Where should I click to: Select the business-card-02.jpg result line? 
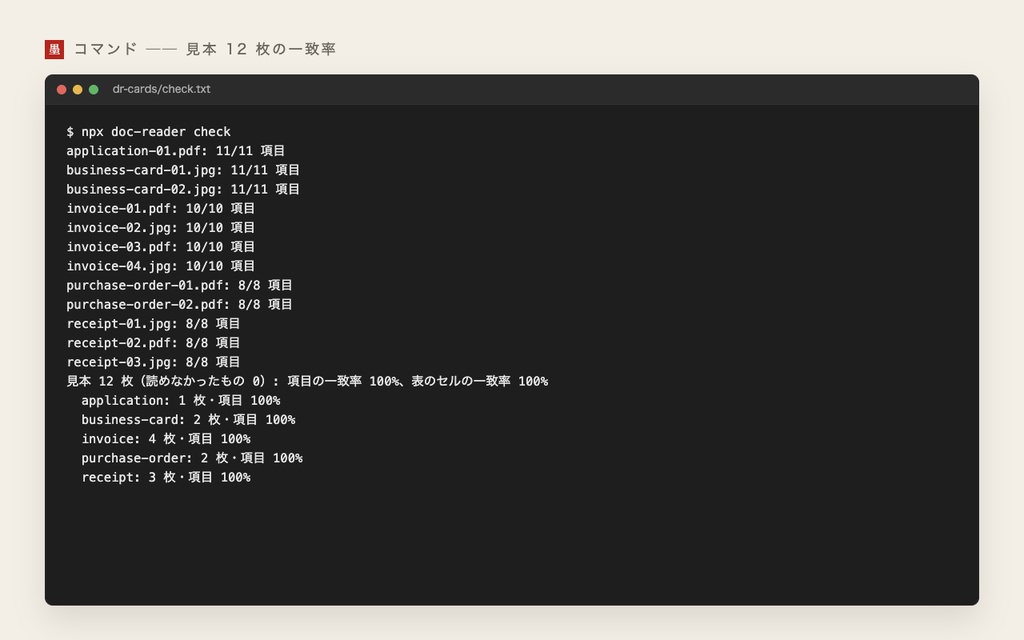tap(183, 189)
